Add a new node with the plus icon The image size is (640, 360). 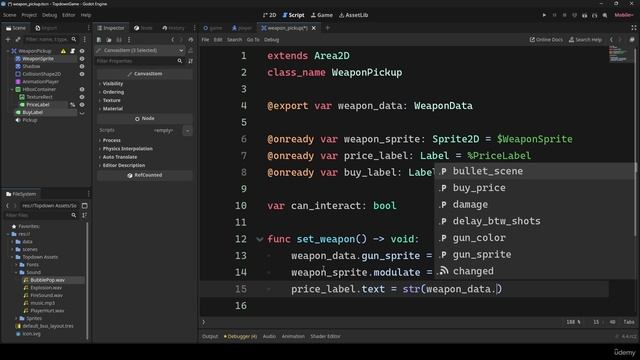8,40
